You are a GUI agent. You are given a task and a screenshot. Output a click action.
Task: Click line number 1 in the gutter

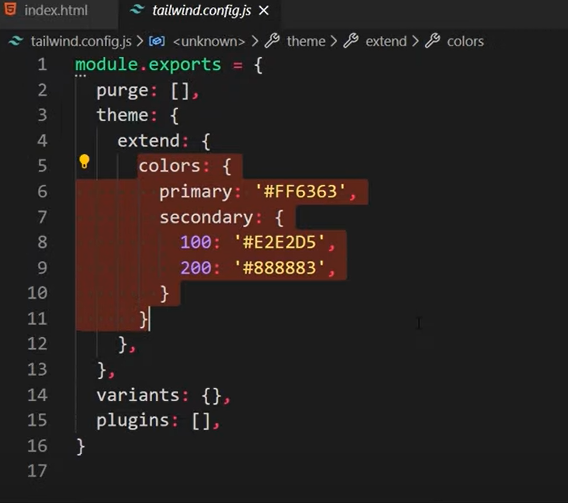point(42,64)
